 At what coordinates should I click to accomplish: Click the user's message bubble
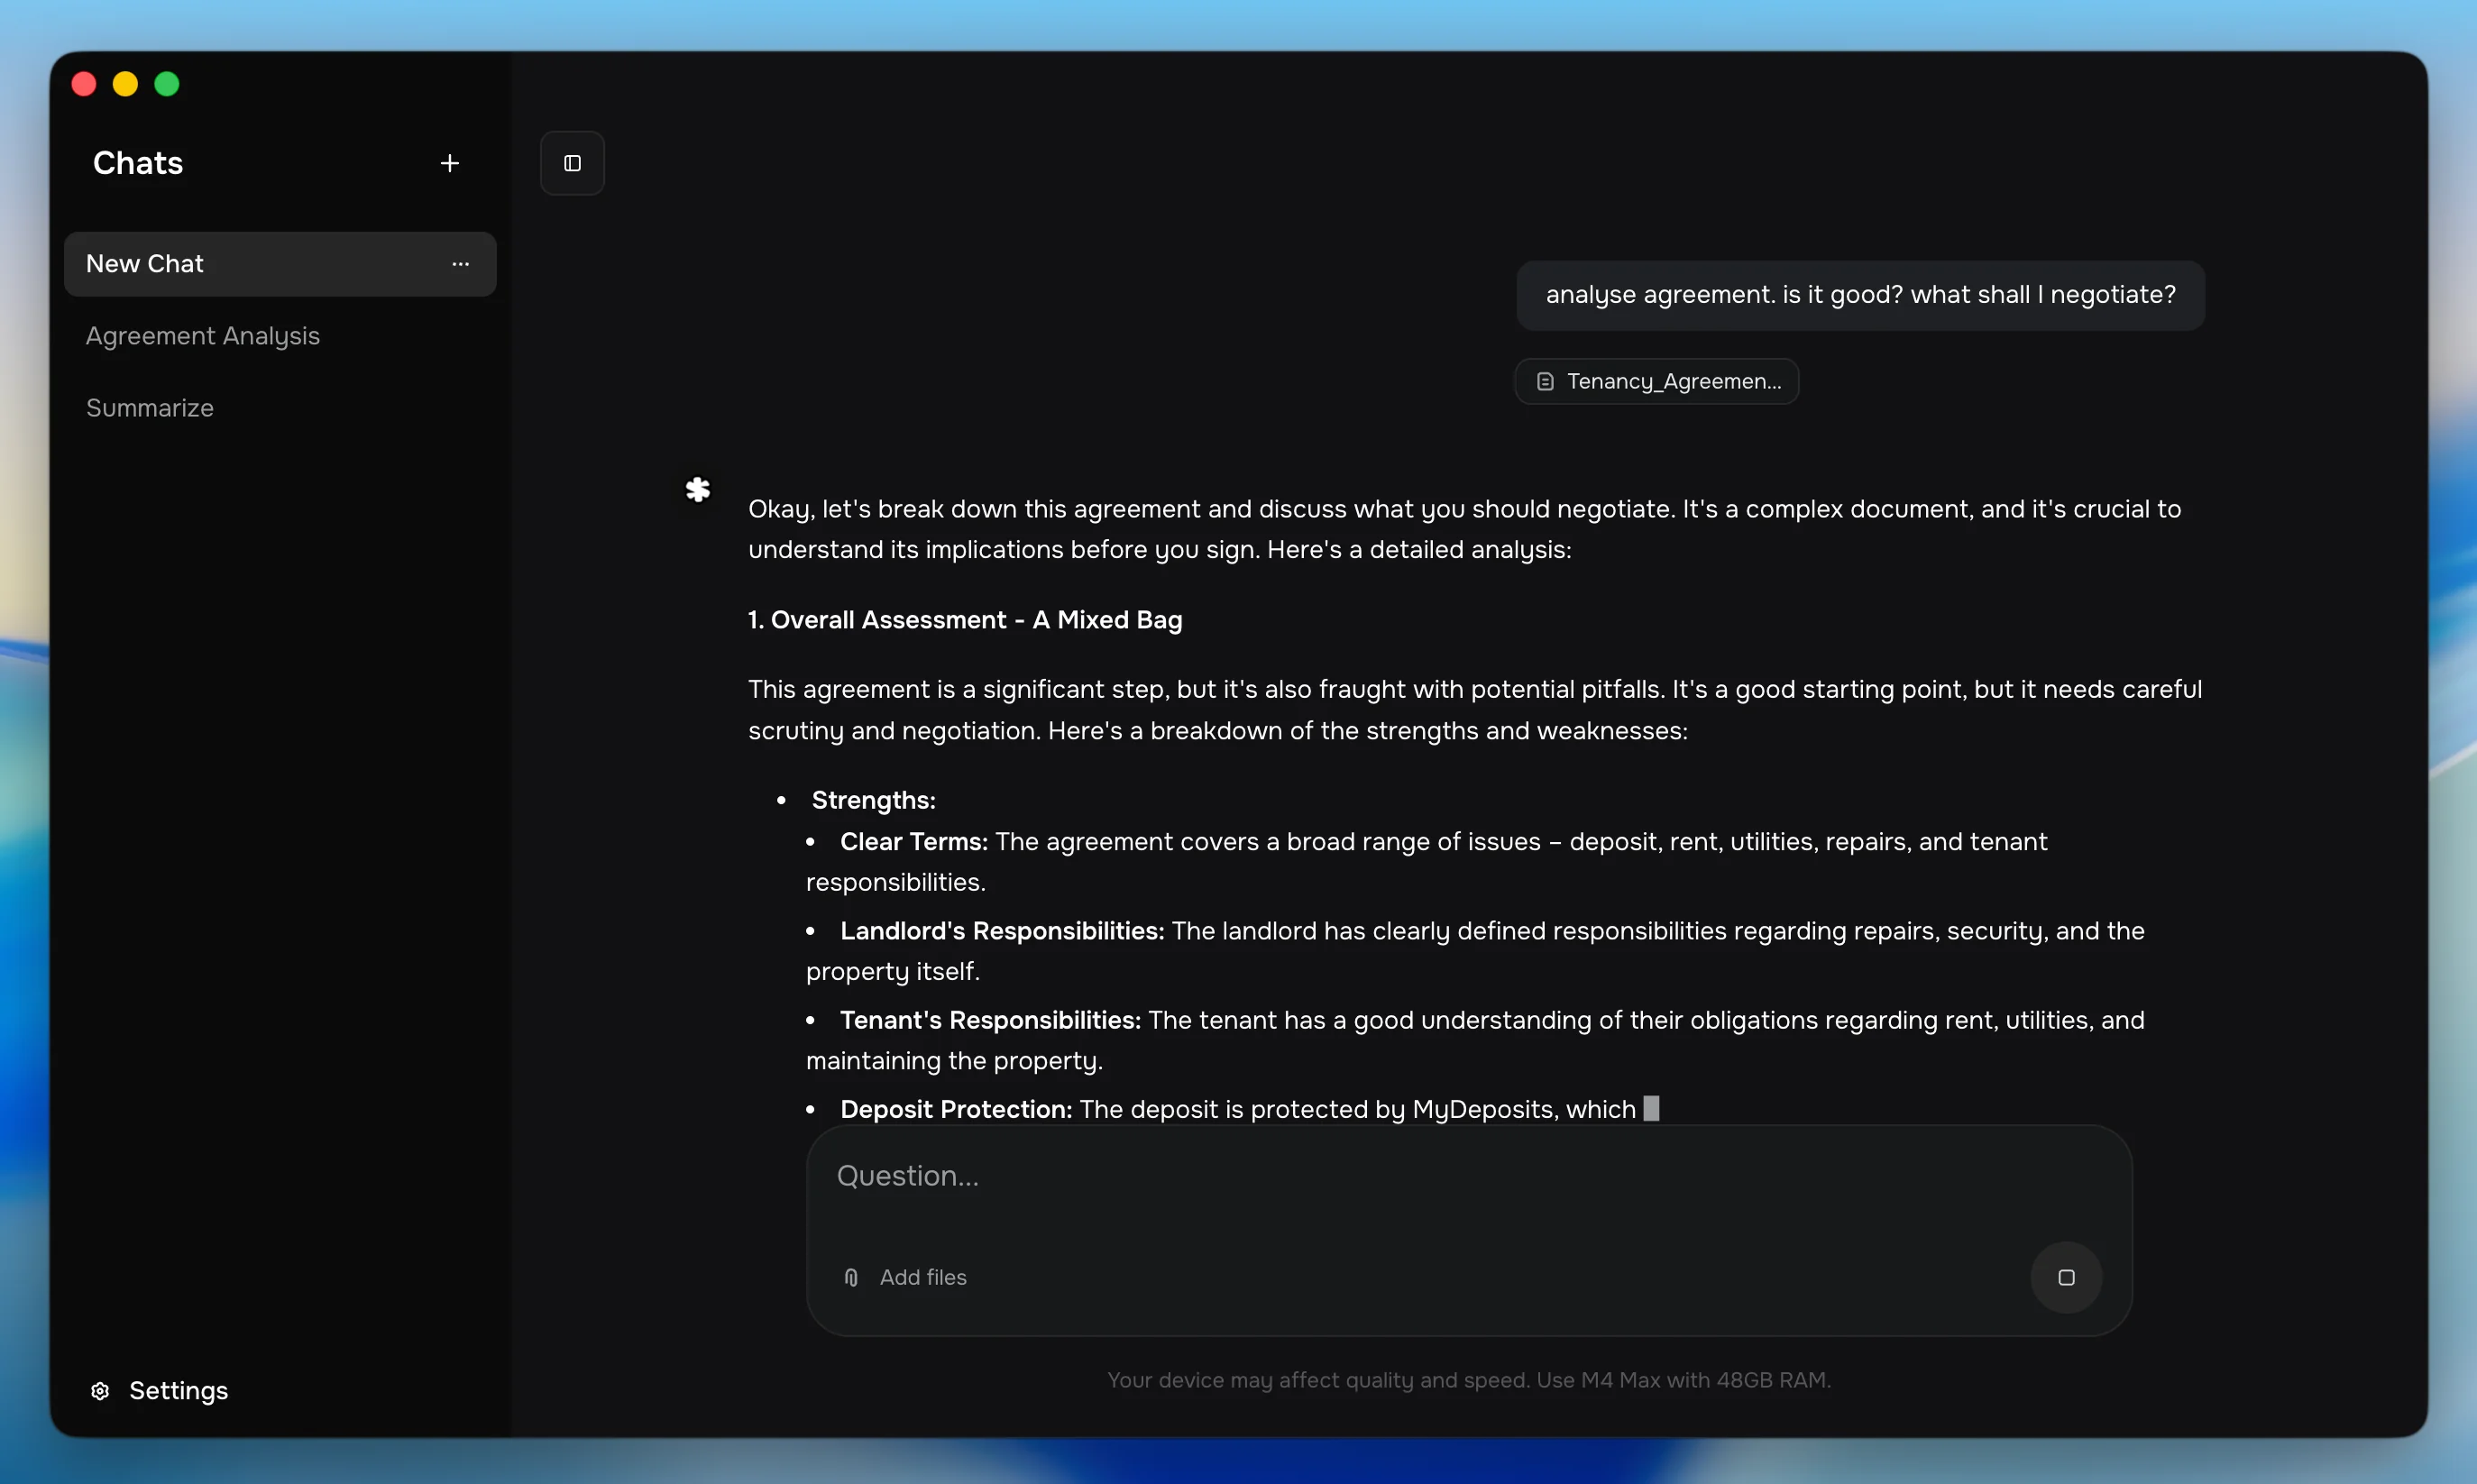tap(1858, 294)
